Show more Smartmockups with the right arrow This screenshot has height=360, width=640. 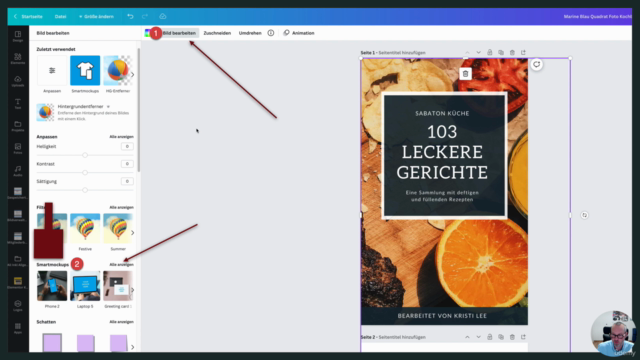[x=132, y=290]
